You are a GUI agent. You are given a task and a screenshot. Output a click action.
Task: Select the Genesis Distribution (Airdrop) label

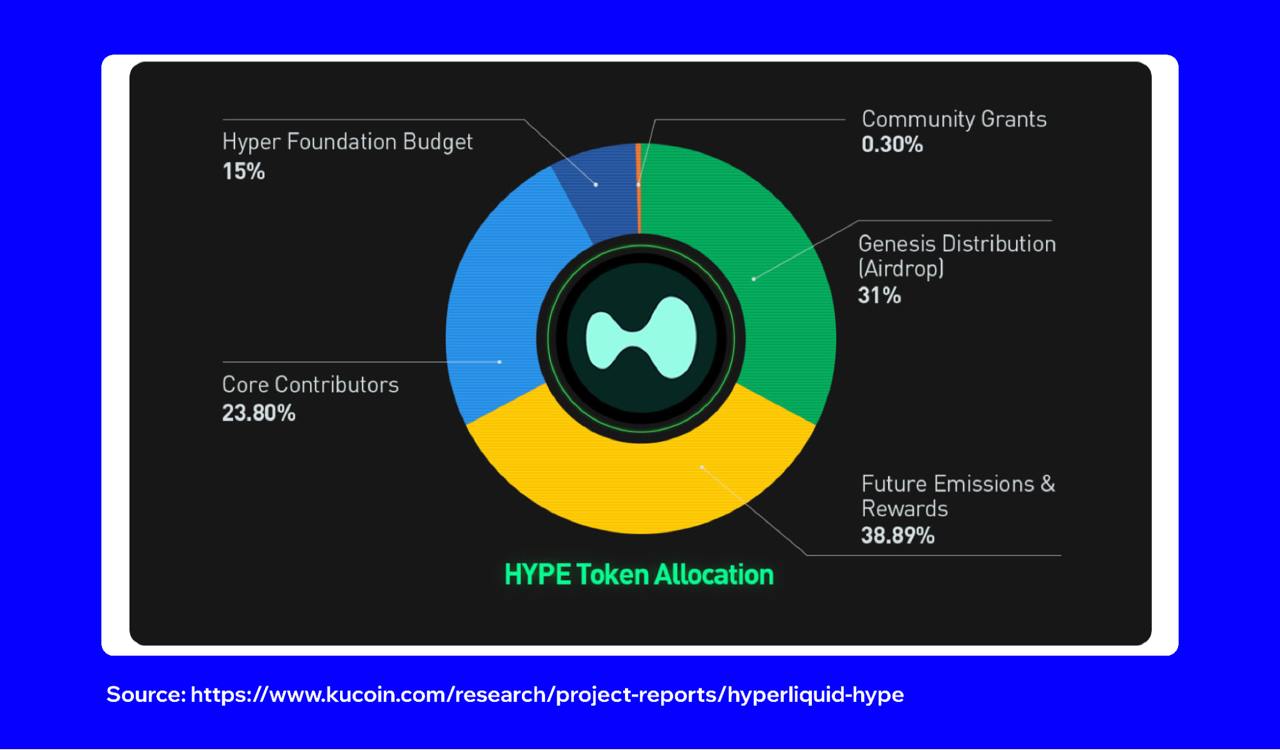[956, 256]
